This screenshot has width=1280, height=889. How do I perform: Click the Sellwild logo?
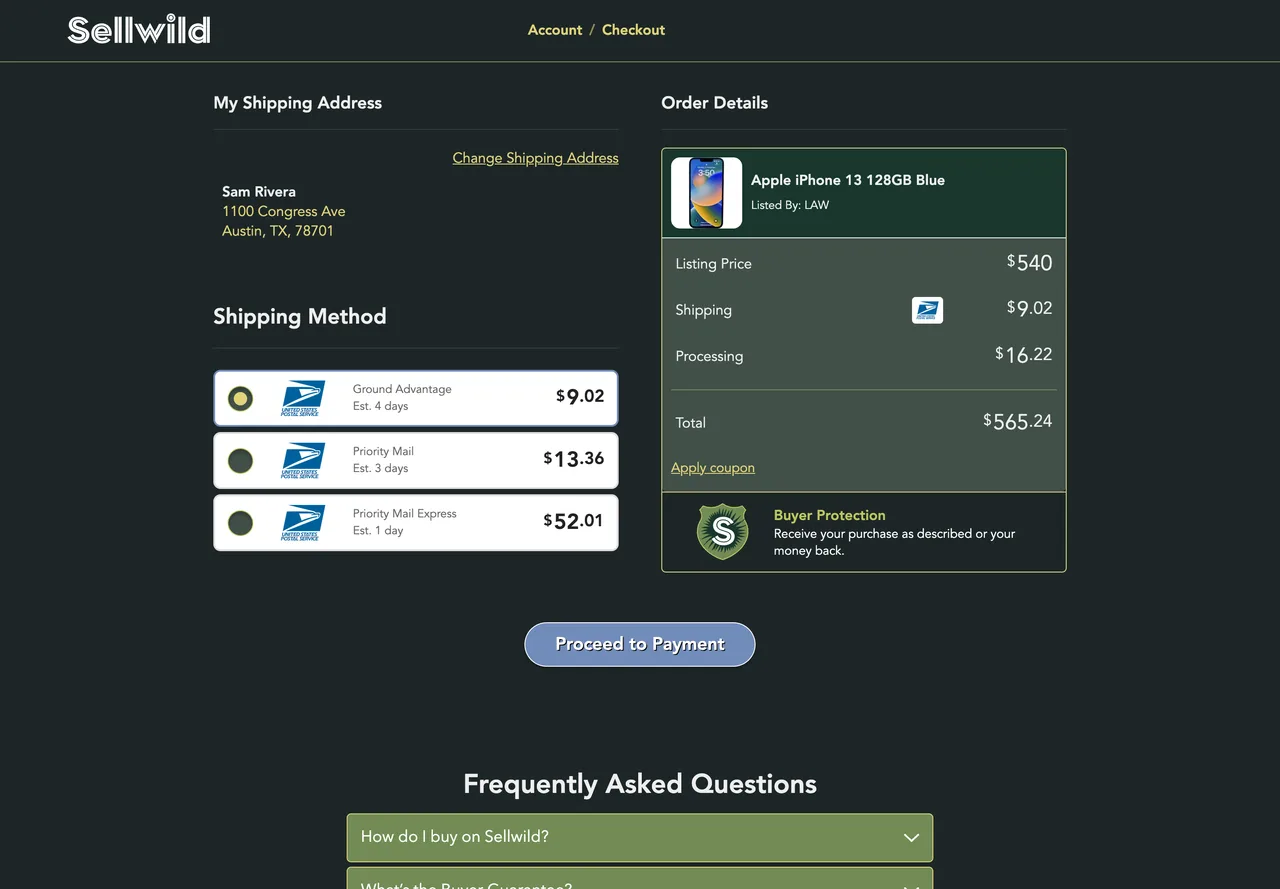coord(139,30)
